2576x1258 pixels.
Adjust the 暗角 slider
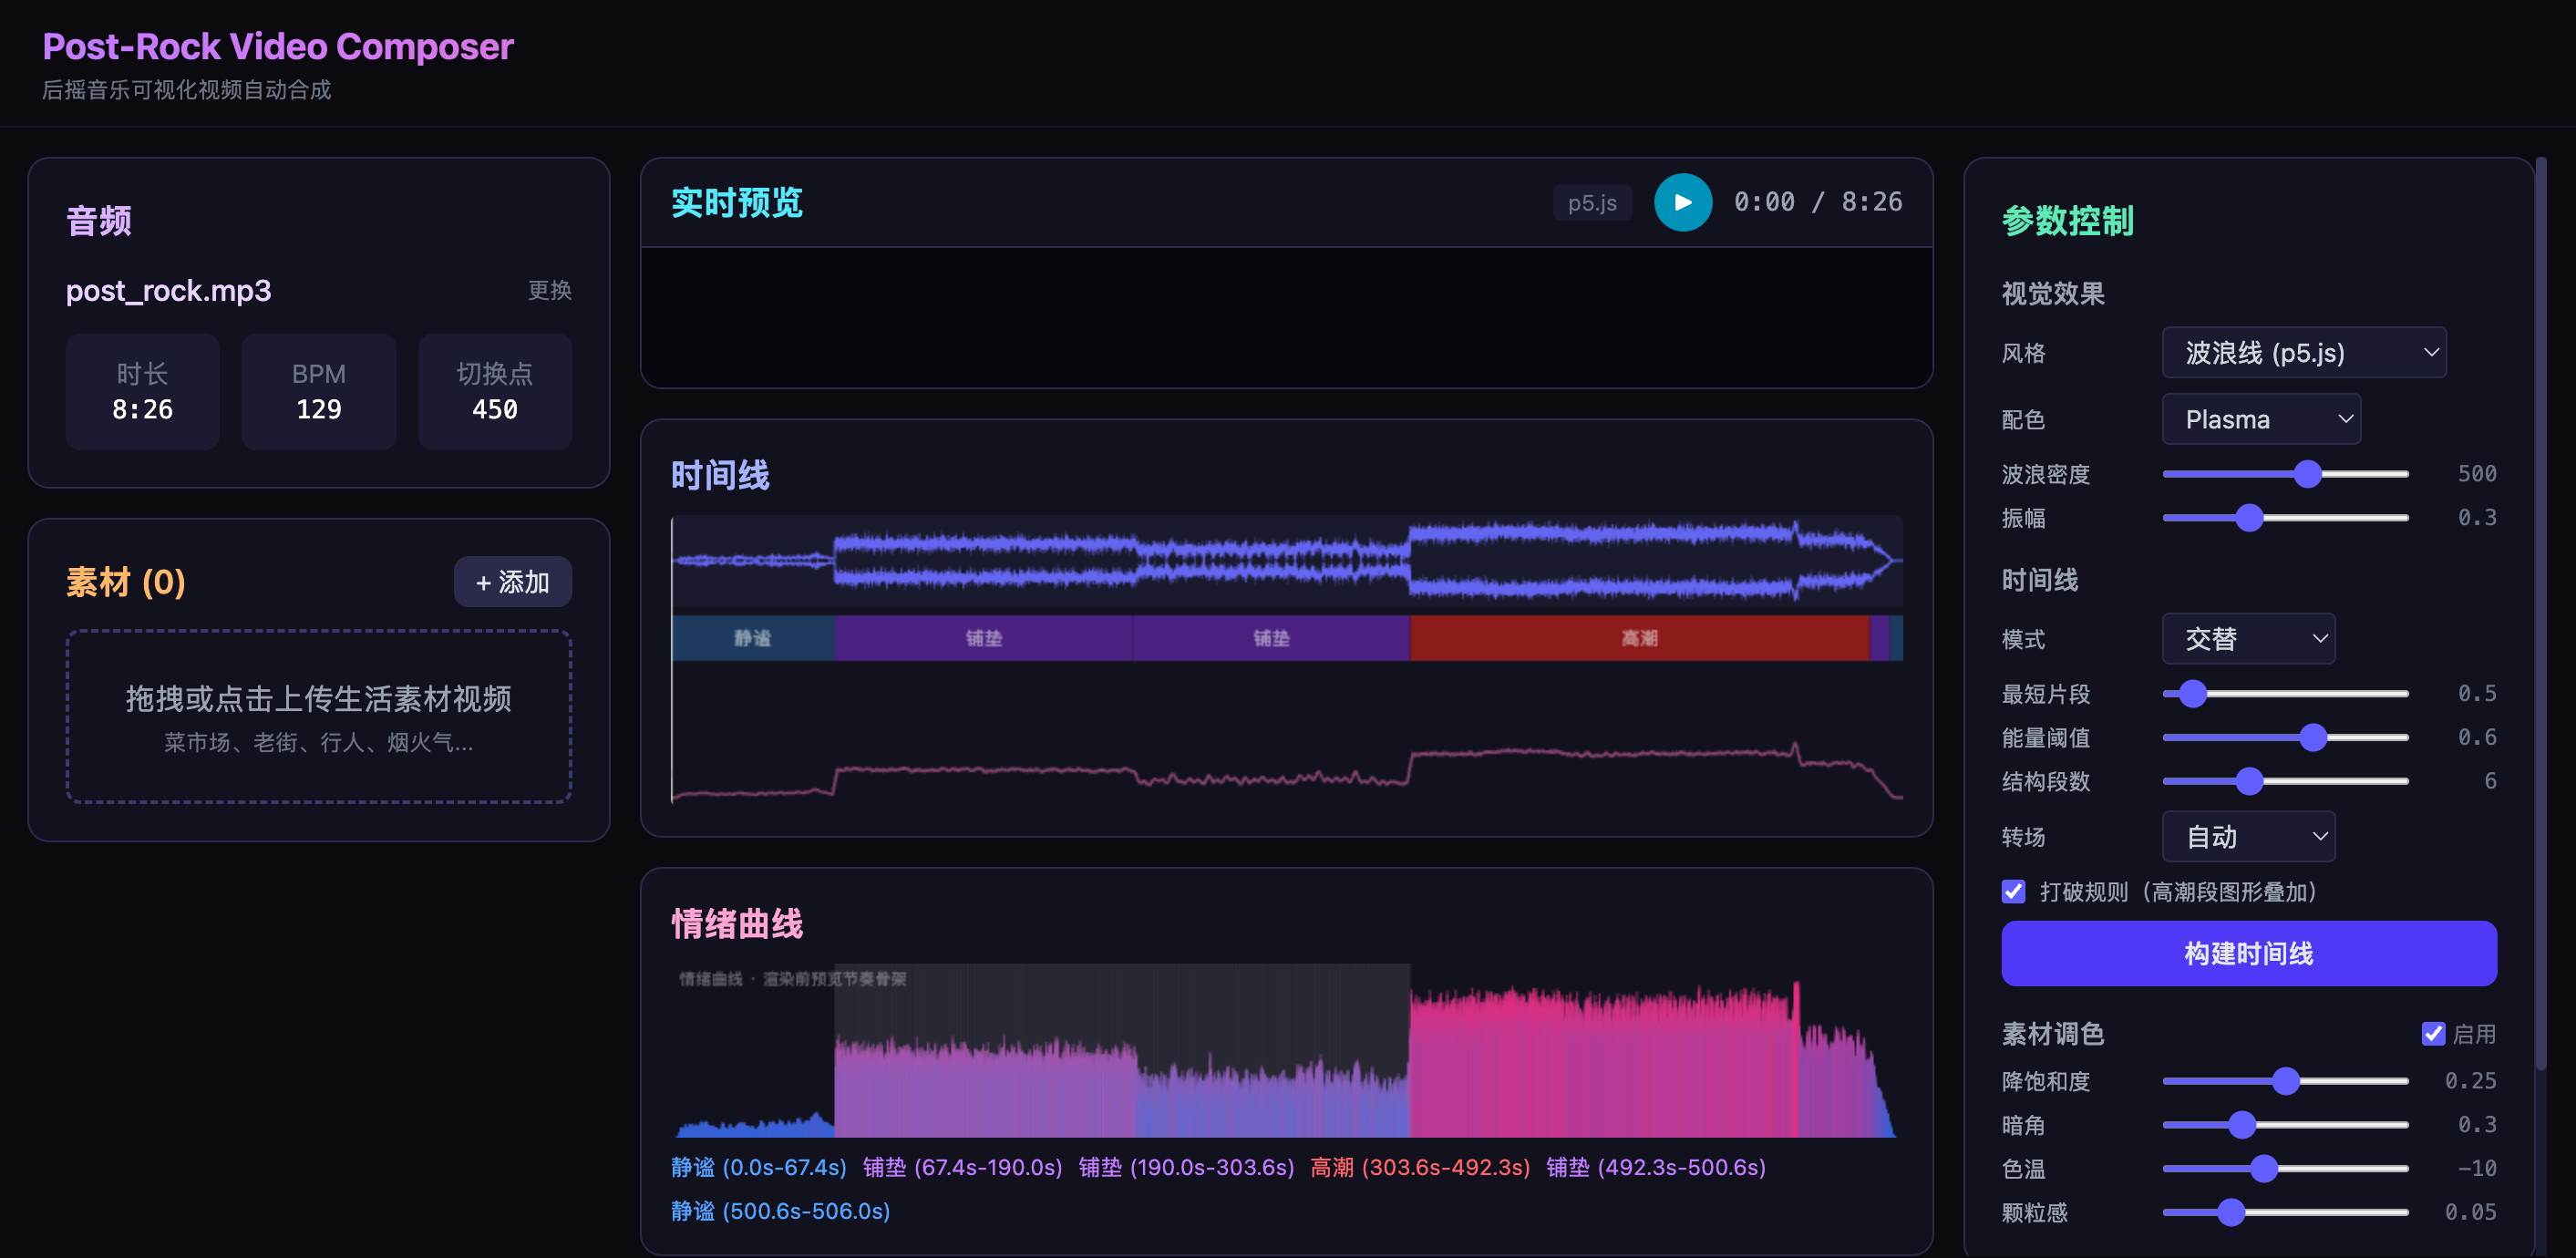(x=2285, y=1124)
